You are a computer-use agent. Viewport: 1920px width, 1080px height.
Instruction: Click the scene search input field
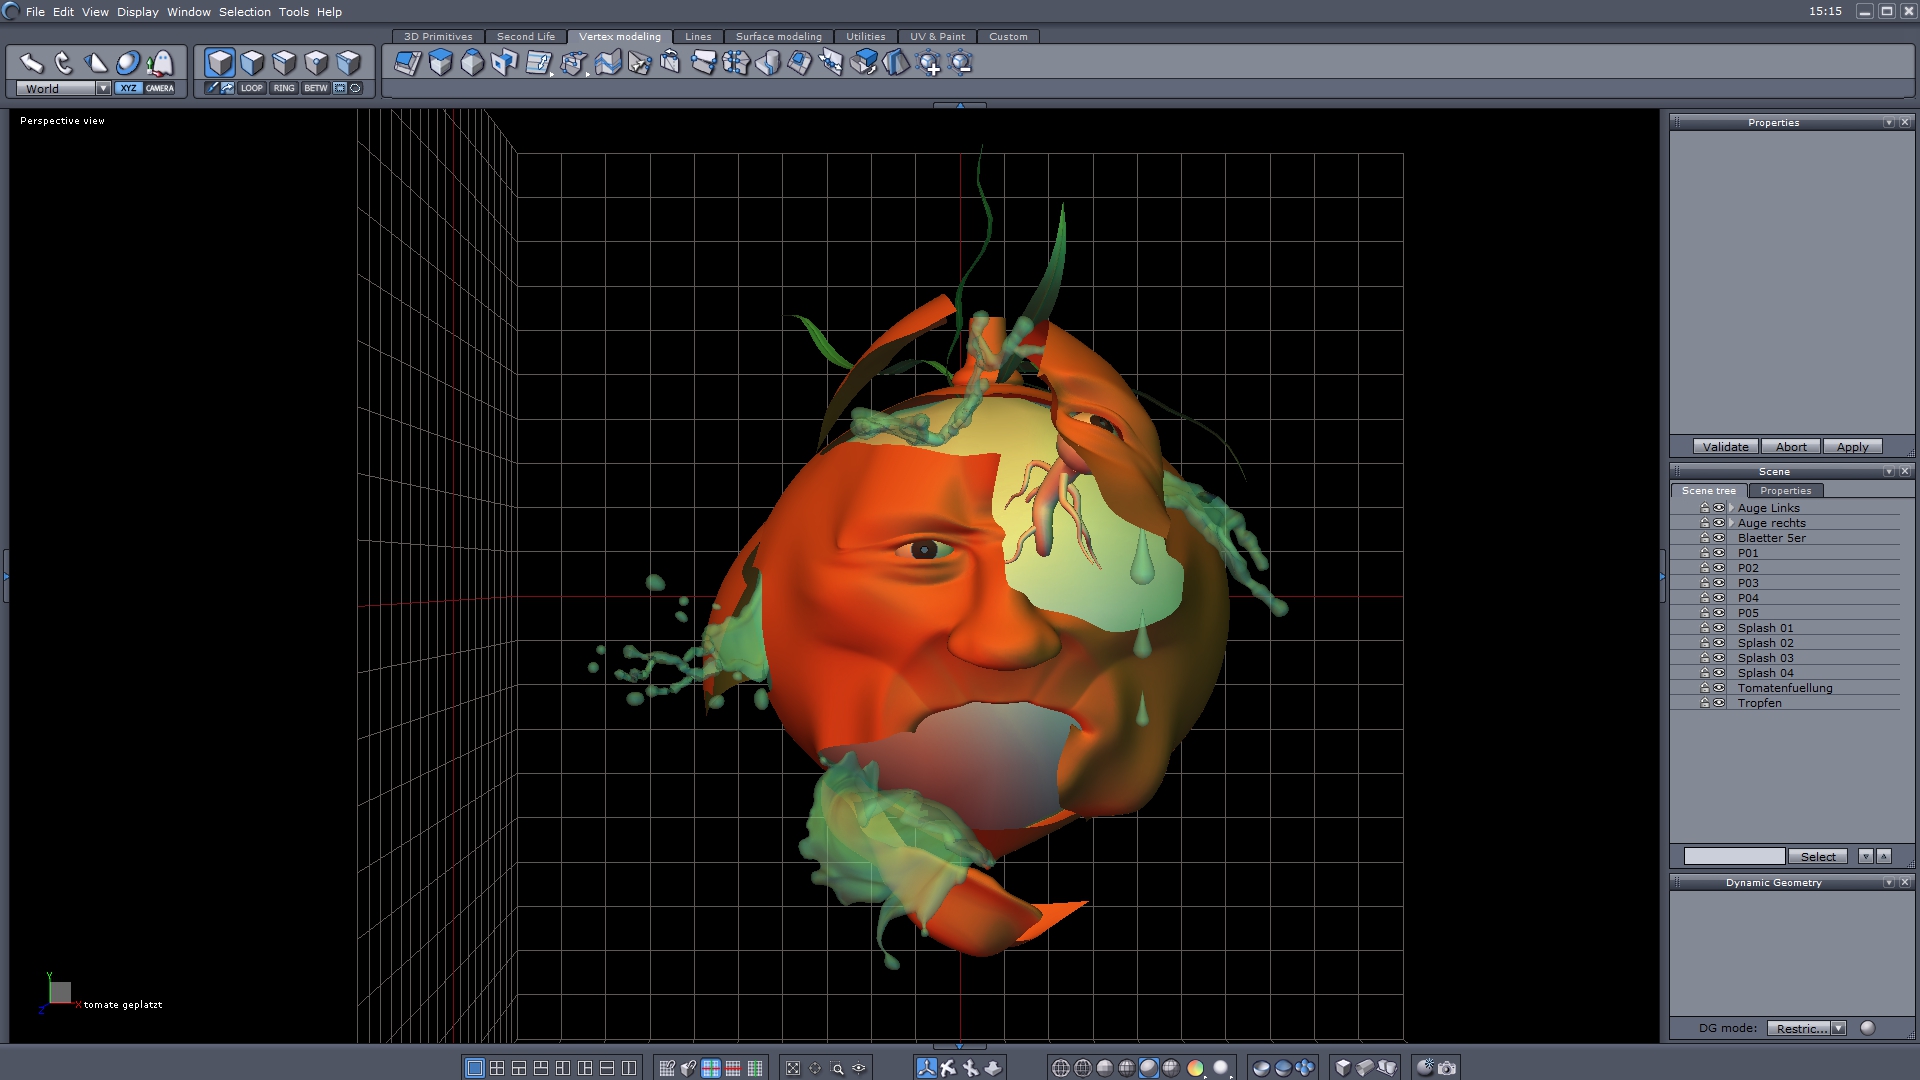tap(1734, 856)
